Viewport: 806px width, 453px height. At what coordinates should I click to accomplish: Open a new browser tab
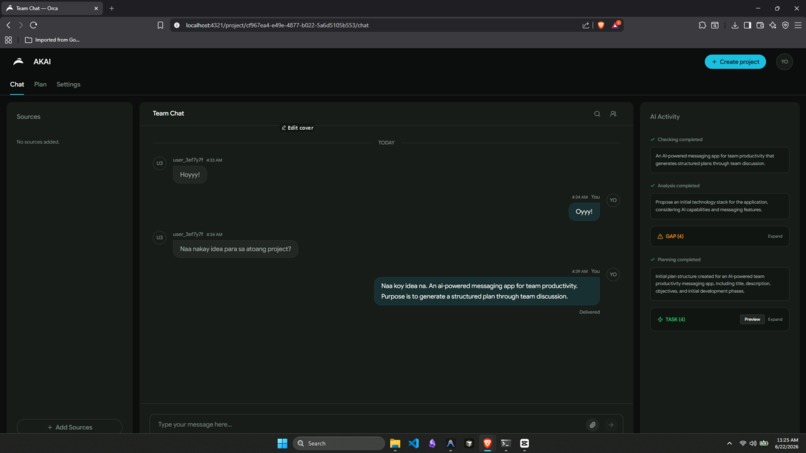tap(112, 8)
